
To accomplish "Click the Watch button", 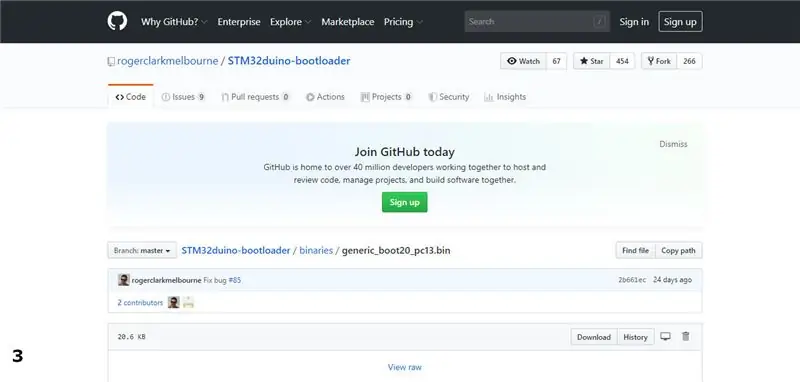I will (523, 61).
